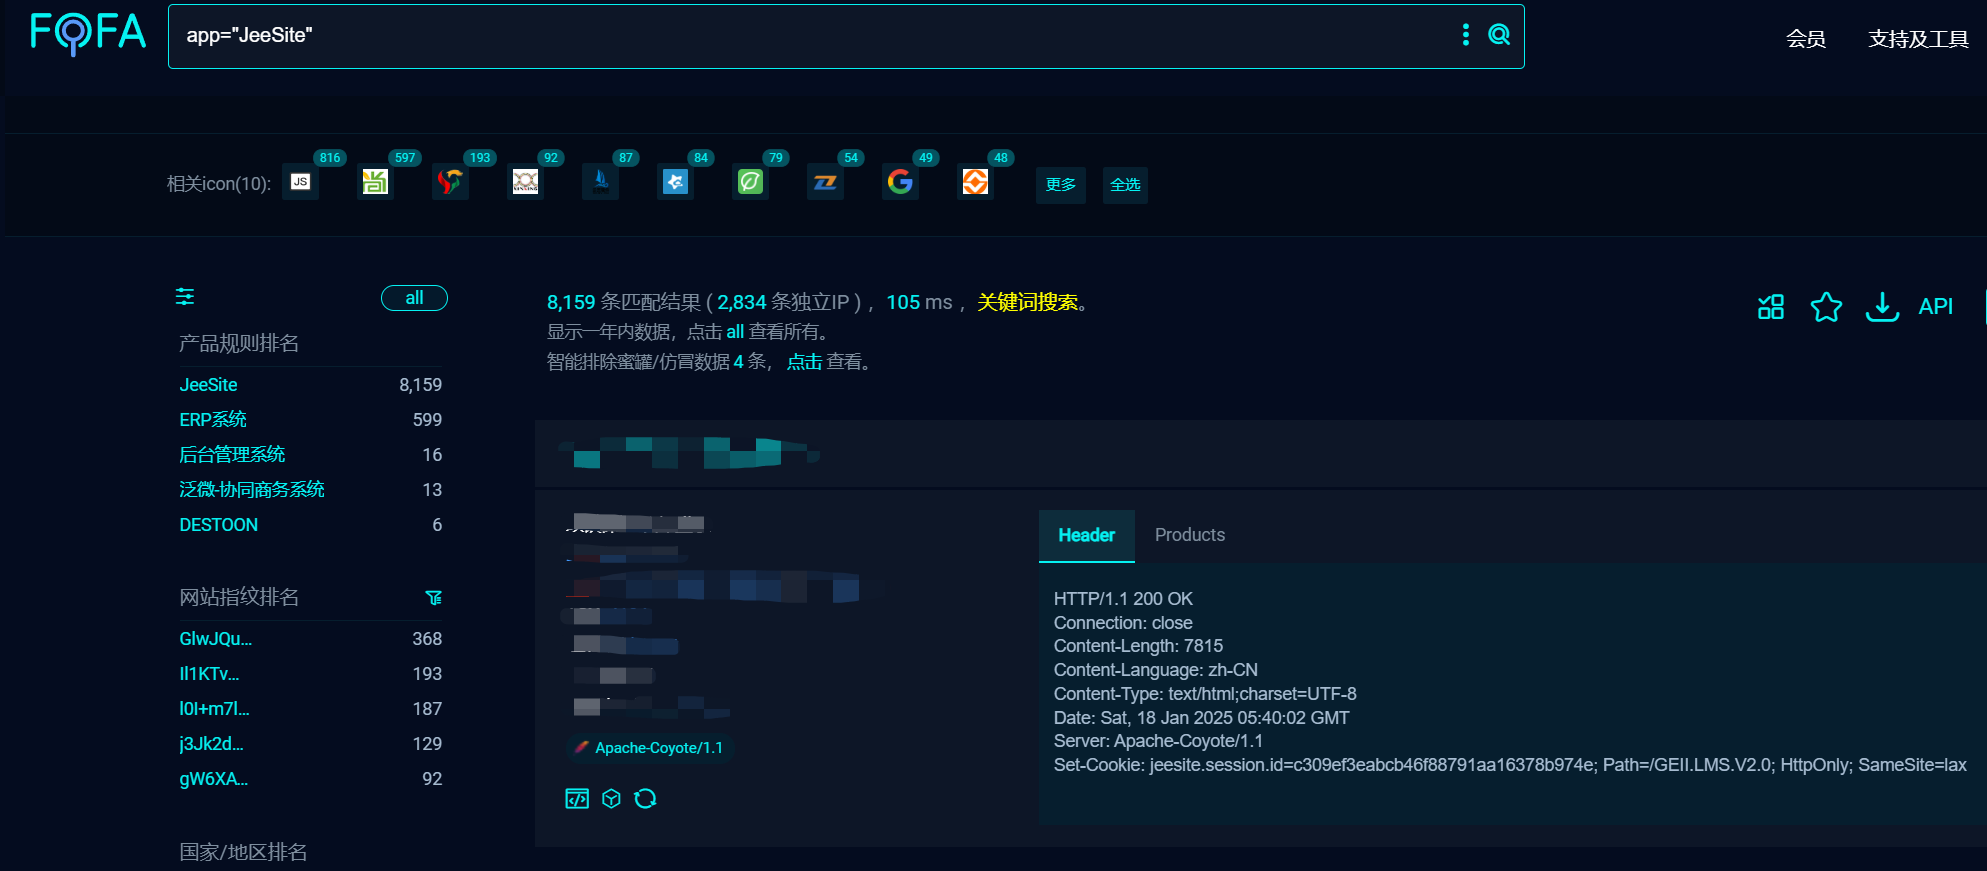Click 点击 to view honeypot data

point(804,362)
